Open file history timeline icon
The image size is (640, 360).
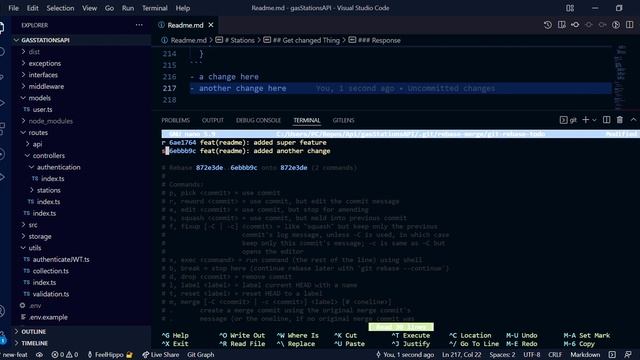tap(548, 25)
